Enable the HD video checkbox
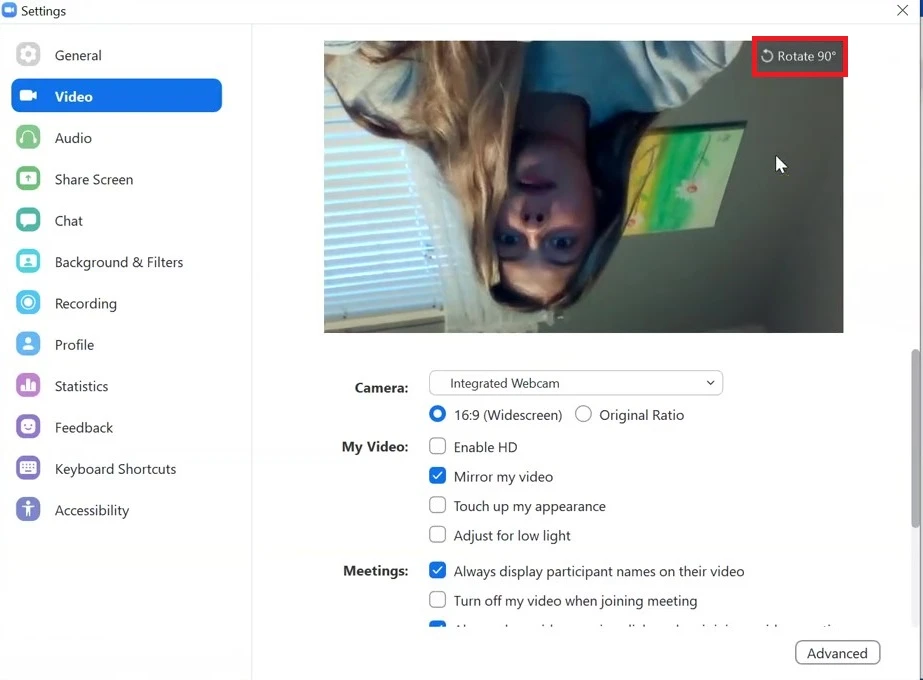Viewport: 923px width, 680px height. [438, 447]
